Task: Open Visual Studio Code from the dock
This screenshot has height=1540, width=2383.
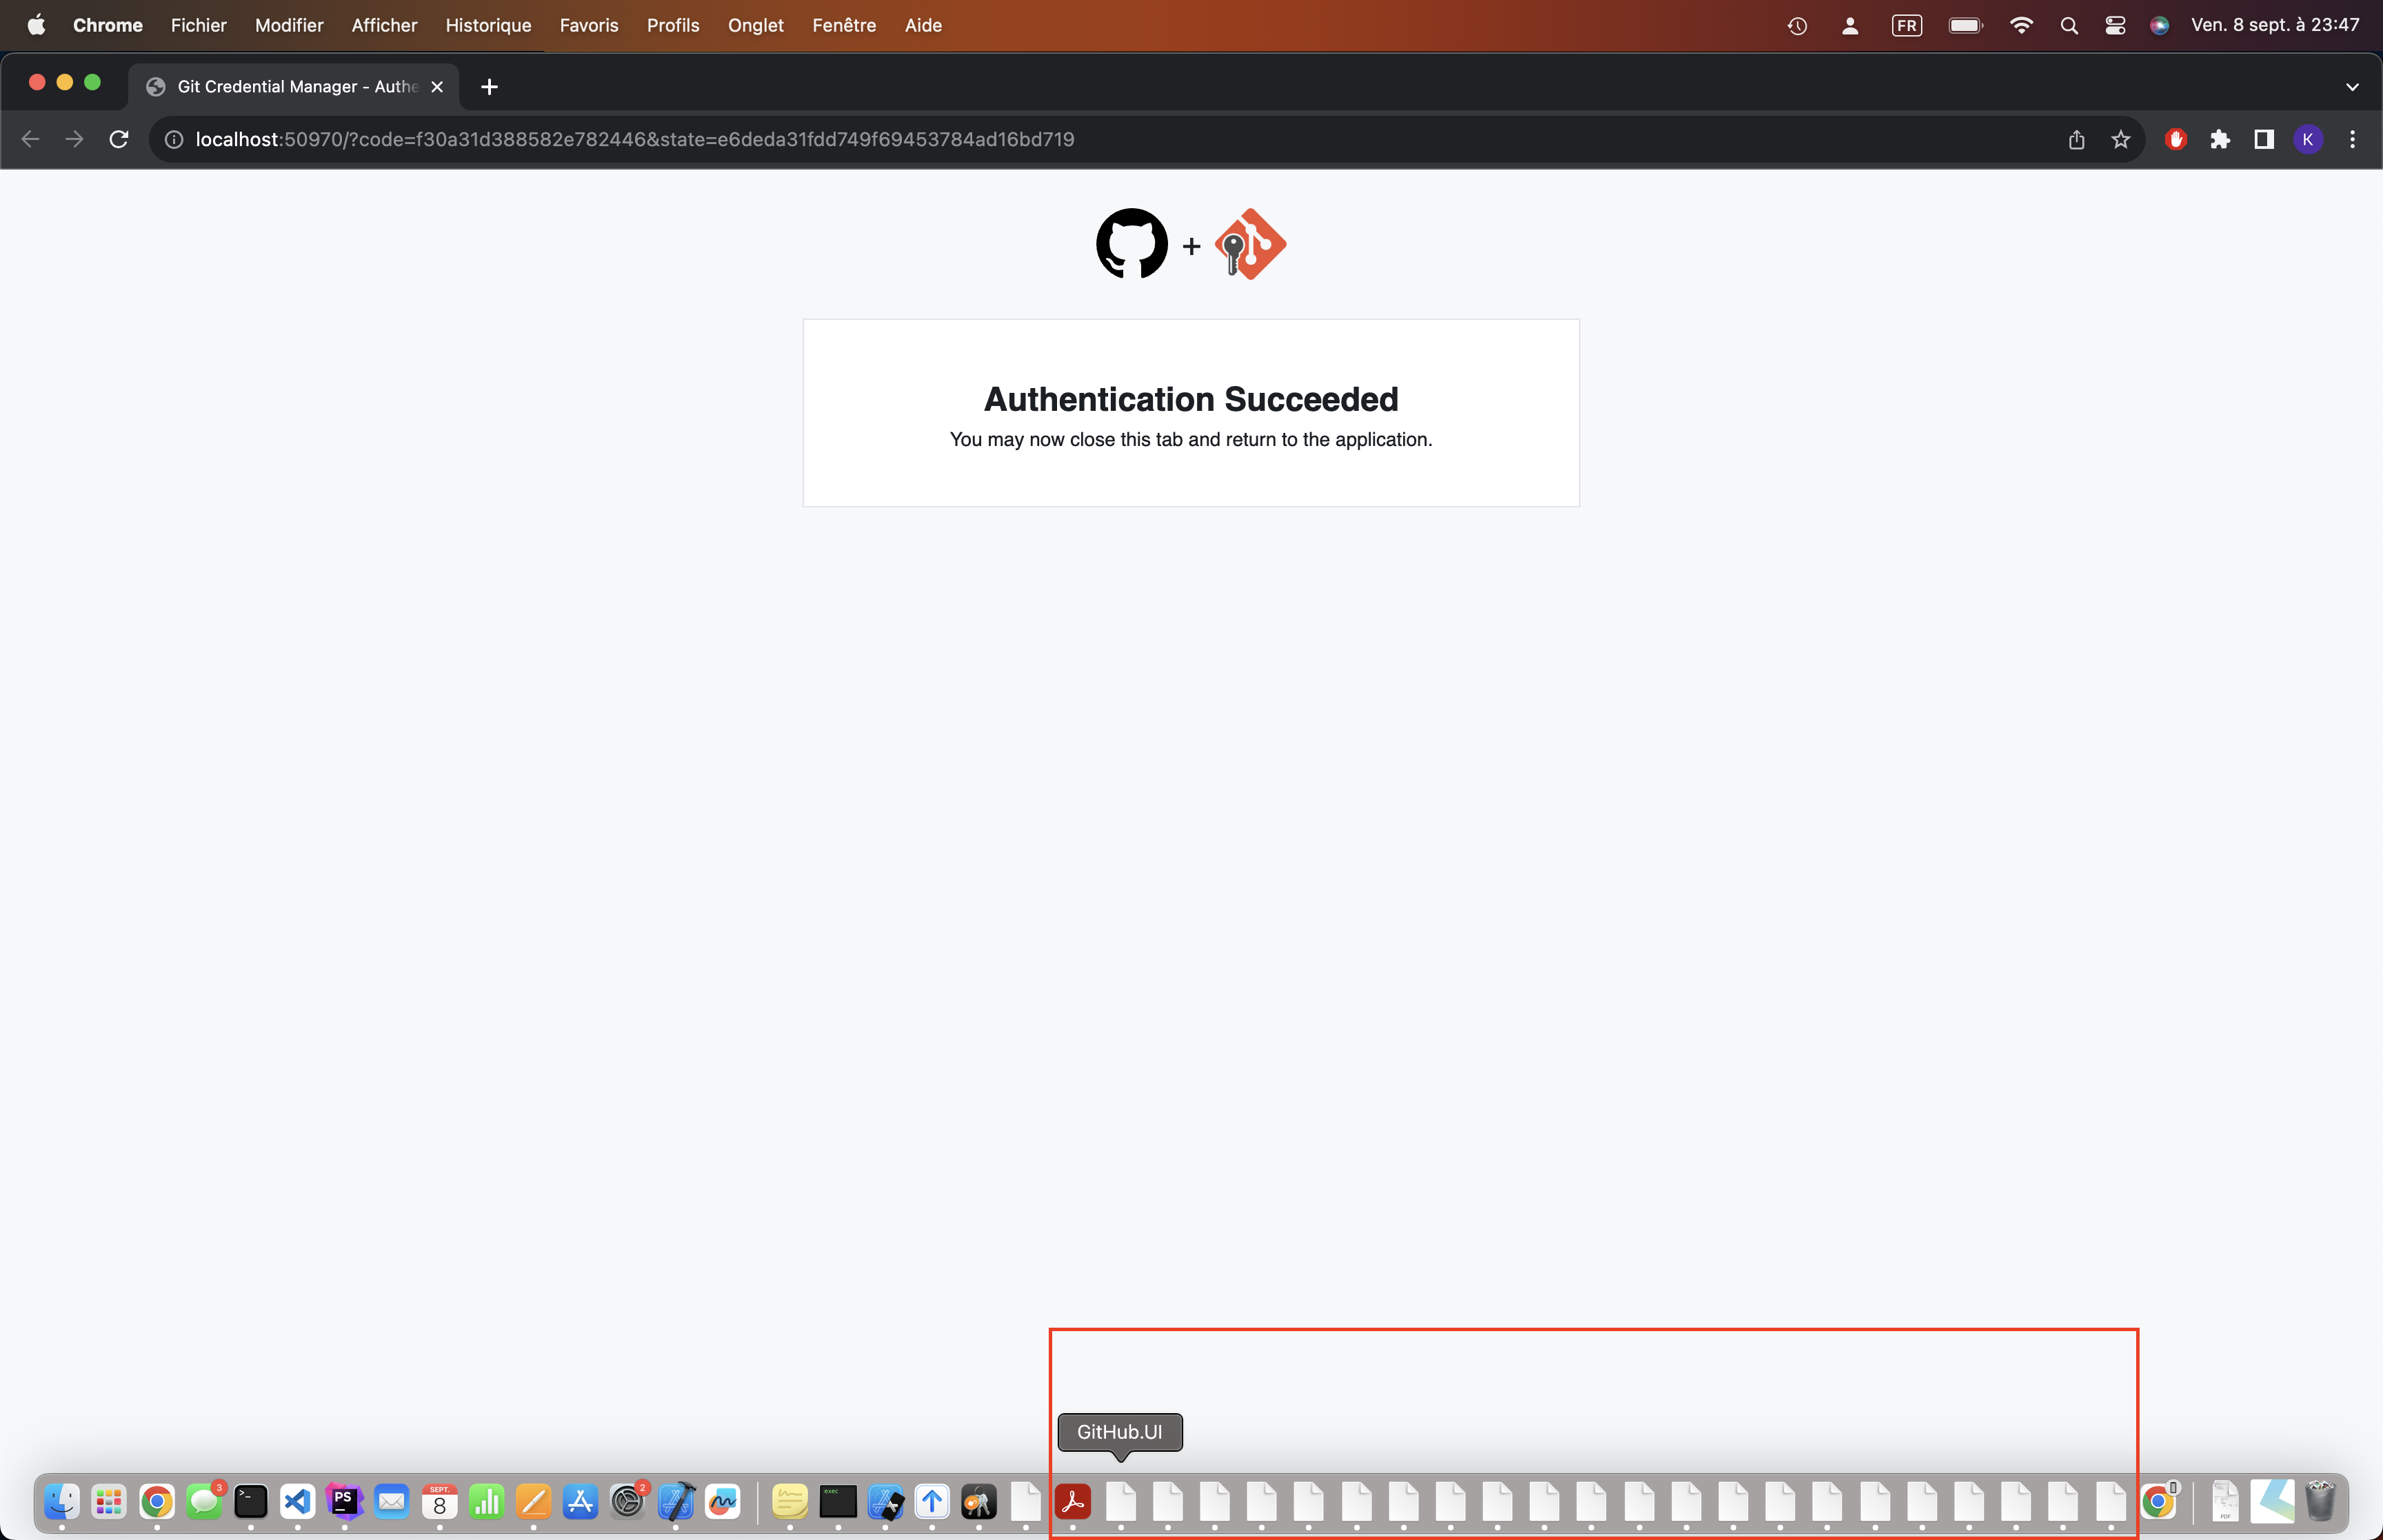Action: [x=297, y=1502]
